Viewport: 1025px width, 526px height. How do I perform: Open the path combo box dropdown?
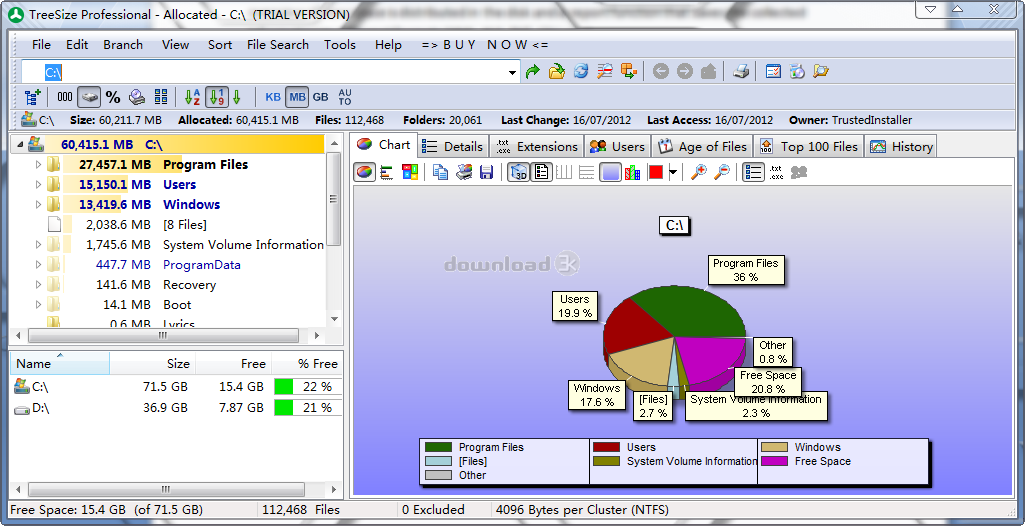(x=513, y=72)
